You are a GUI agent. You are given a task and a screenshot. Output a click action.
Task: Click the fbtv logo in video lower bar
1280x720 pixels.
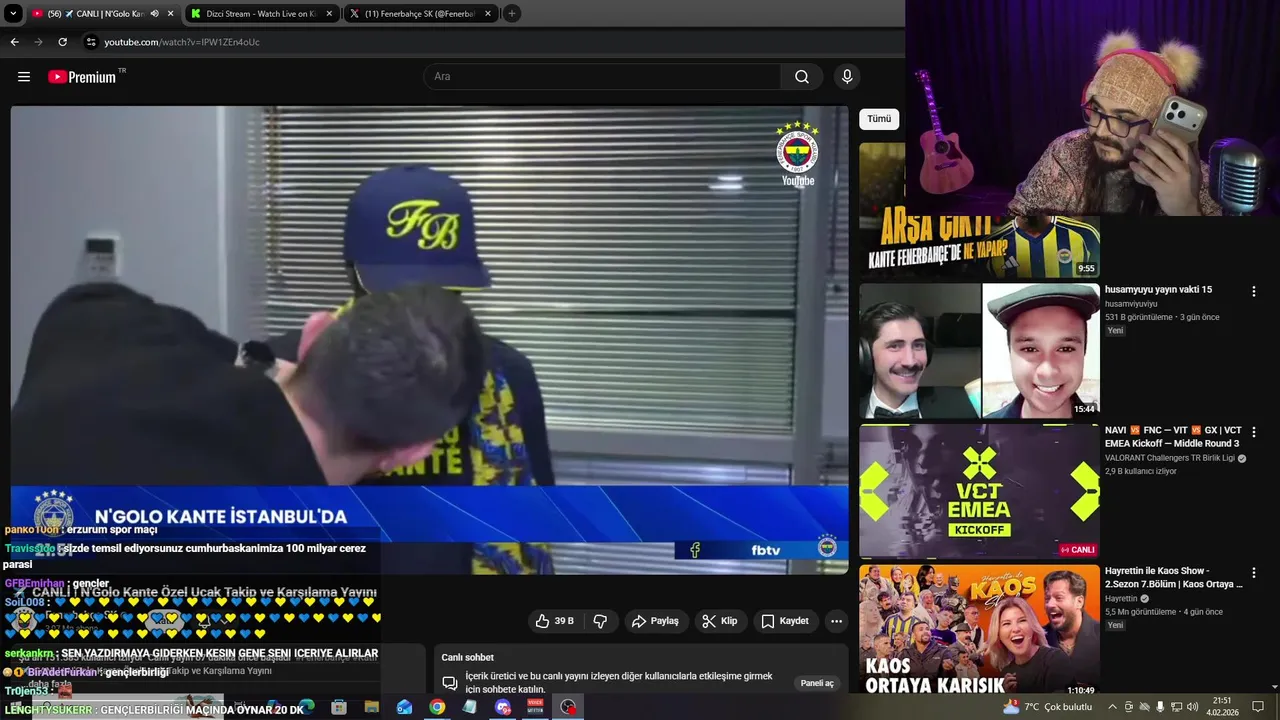pos(765,550)
